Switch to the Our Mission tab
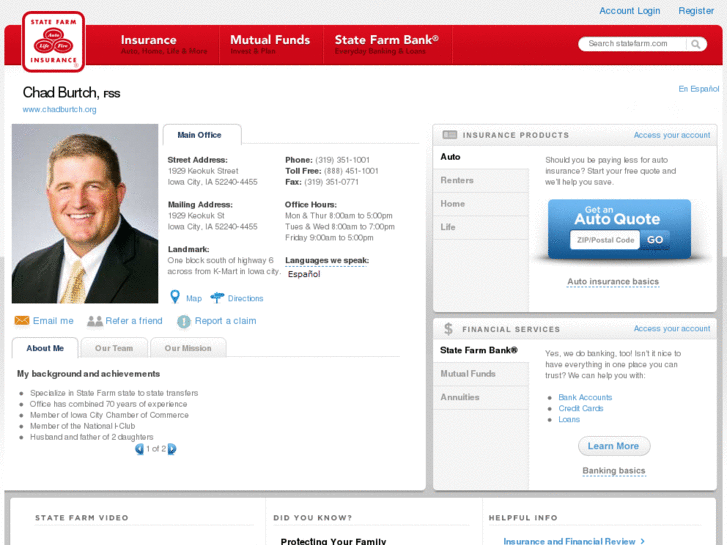The image size is (727, 545). [x=188, y=348]
